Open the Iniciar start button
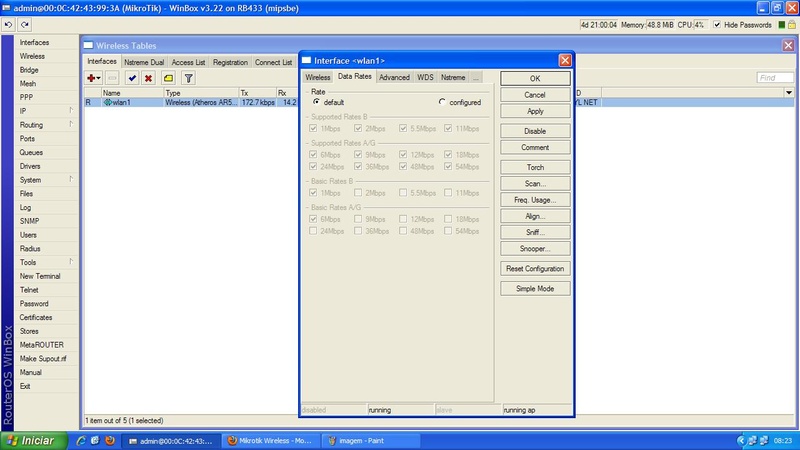 click(x=34, y=440)
